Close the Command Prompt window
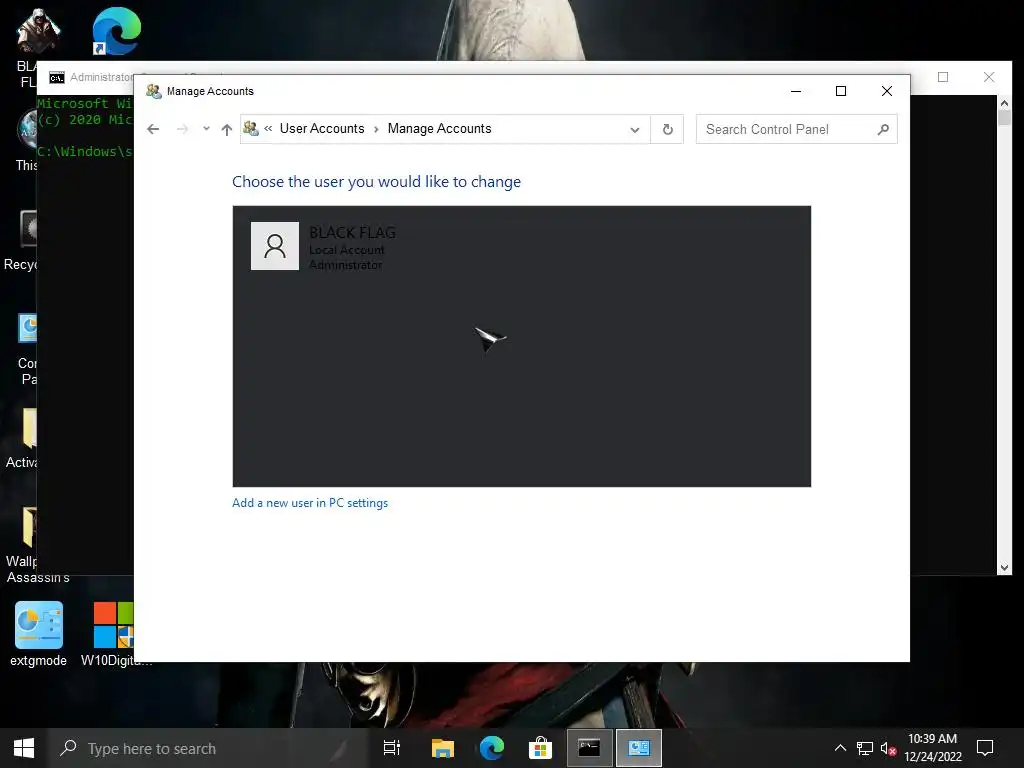 coord(989,77)
